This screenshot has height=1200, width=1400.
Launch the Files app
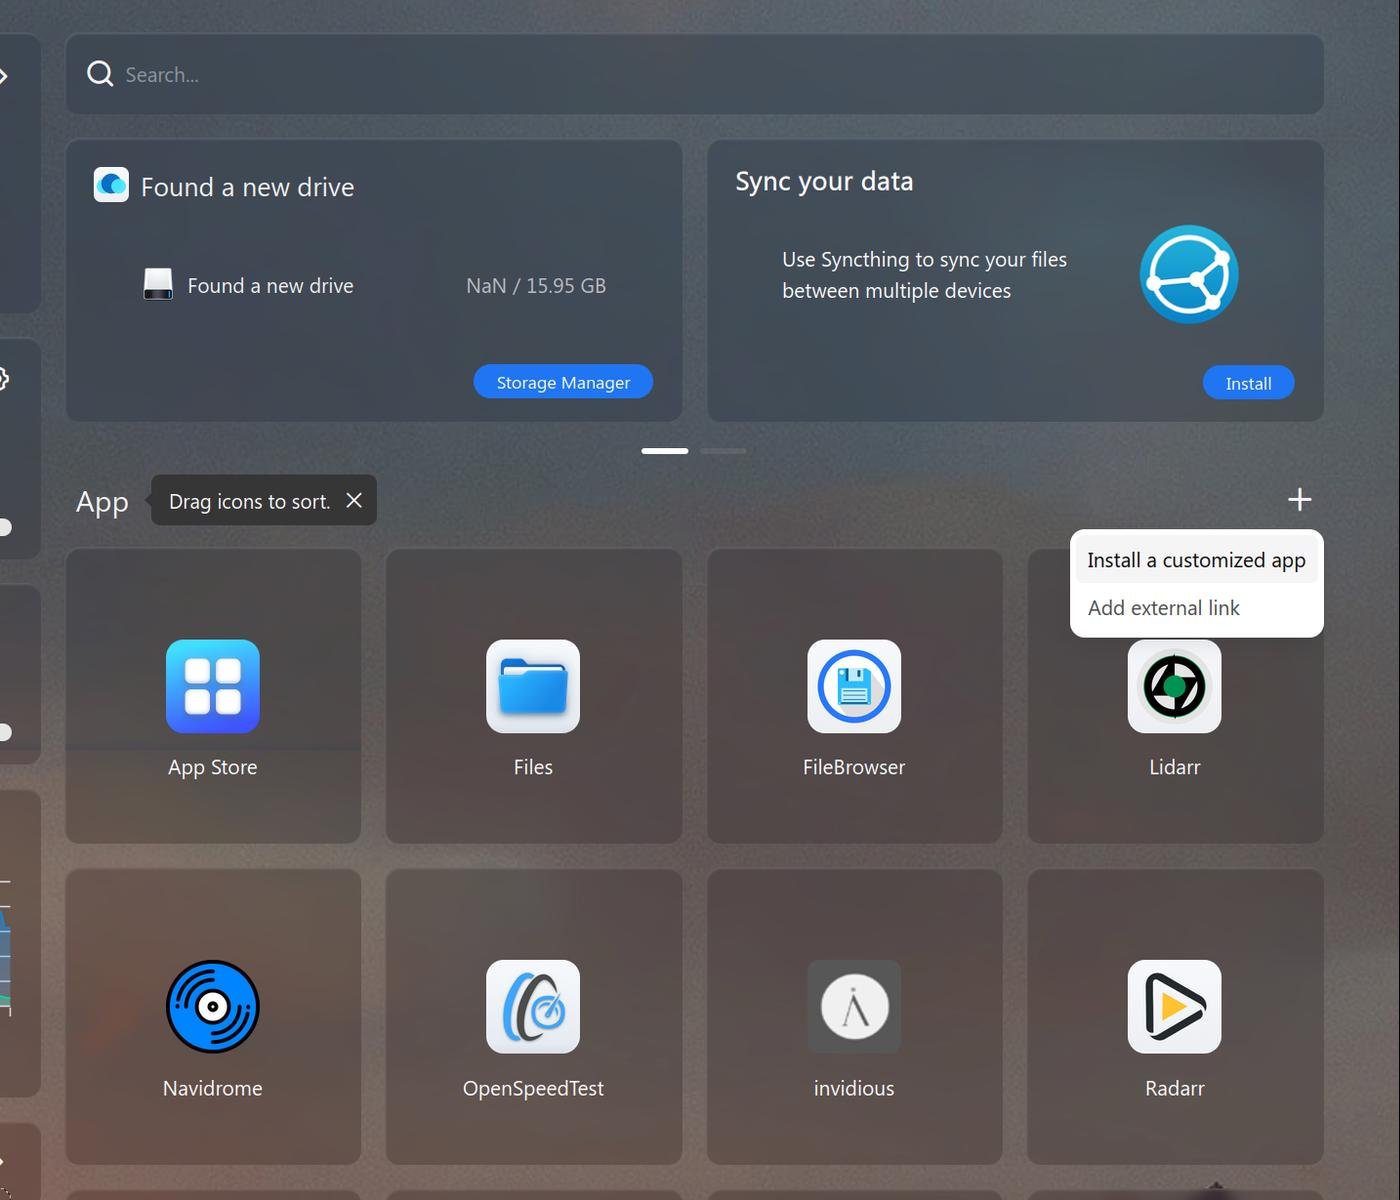533,687
